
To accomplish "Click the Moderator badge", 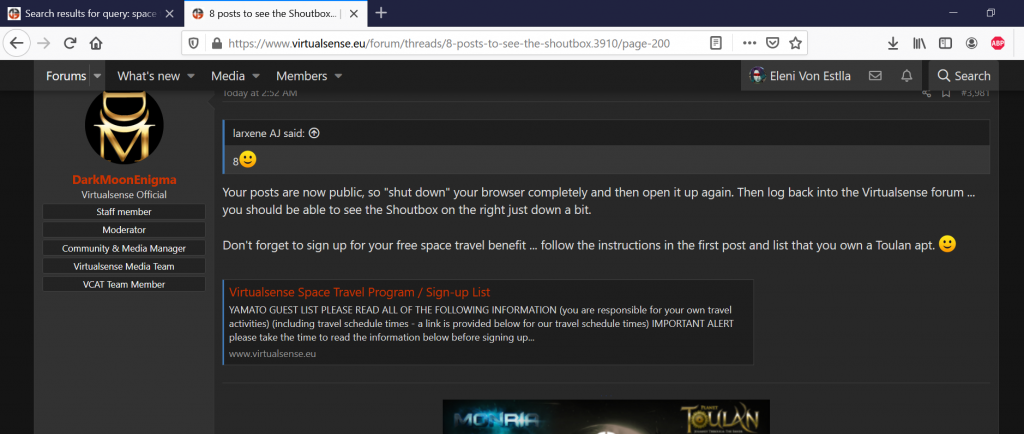I will pos(124,230).
